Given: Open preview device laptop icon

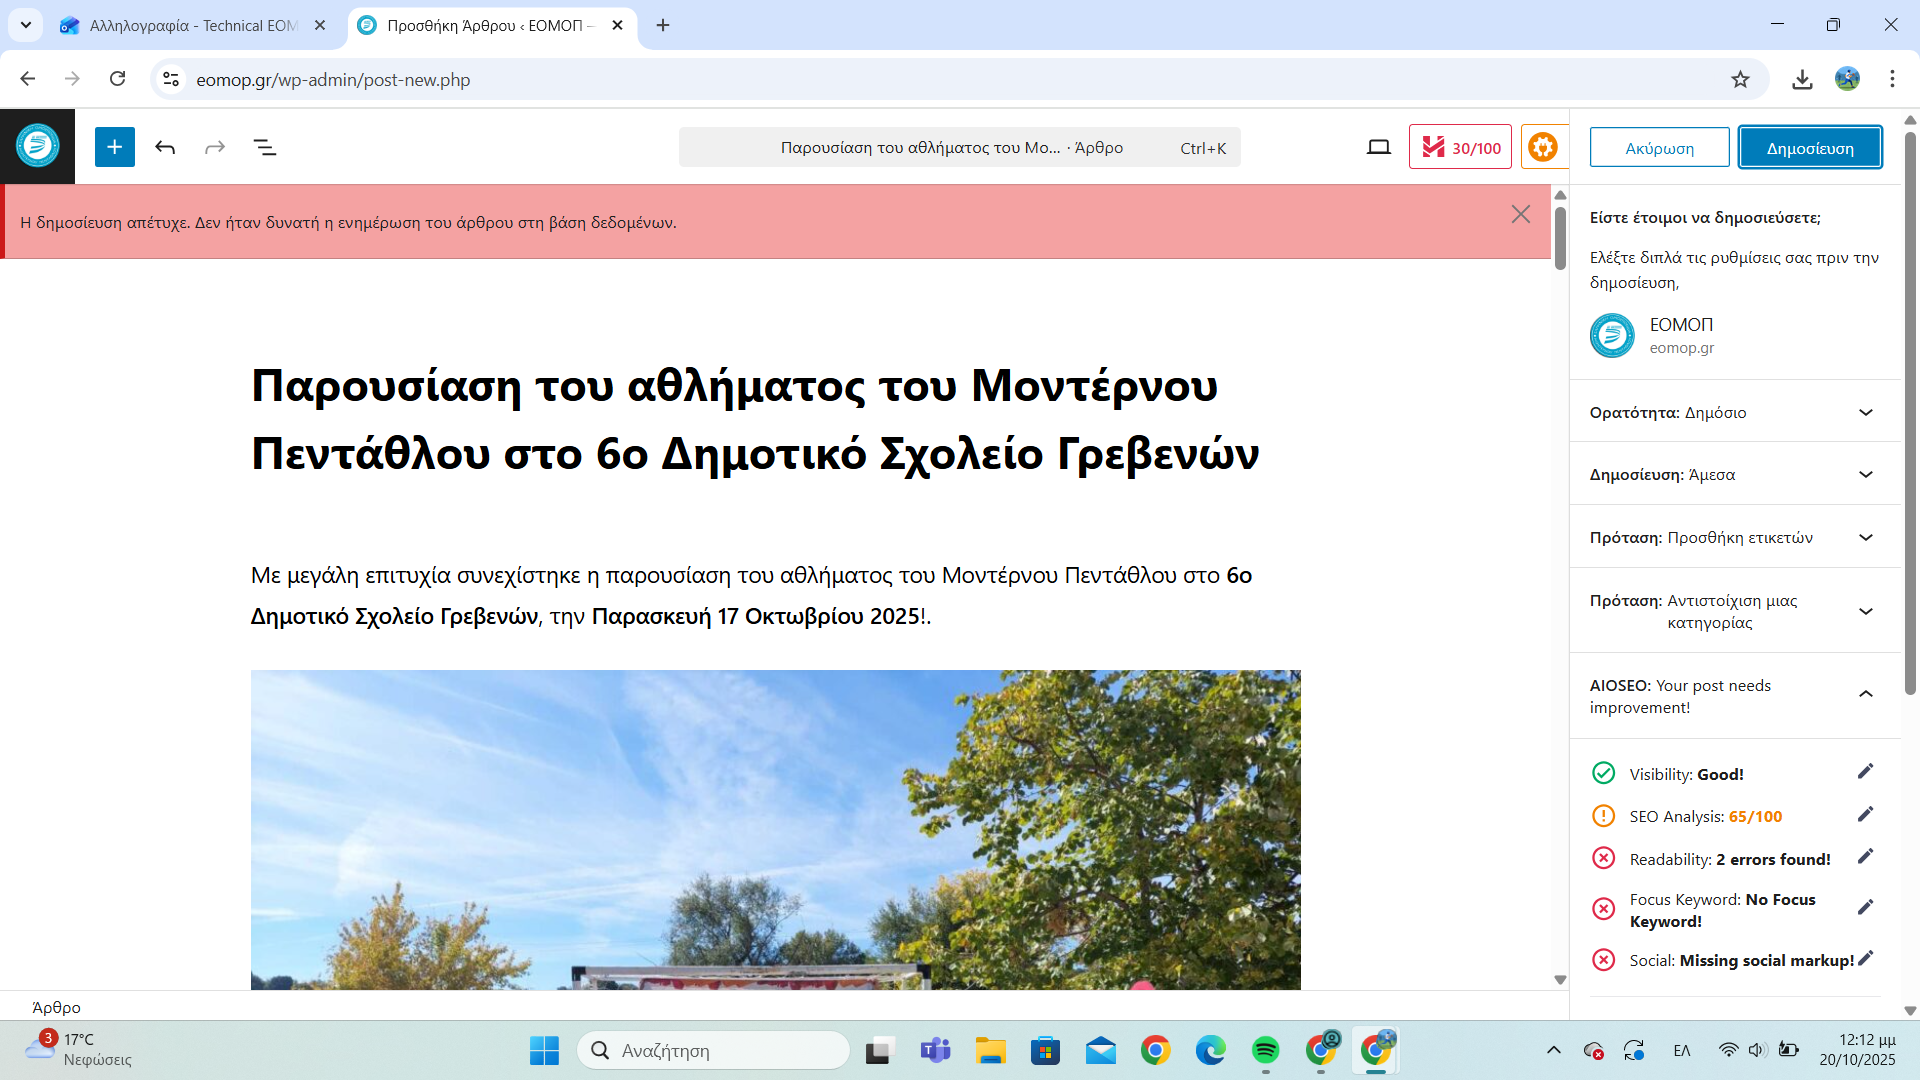Looking at the screenshot, I should [1378, 147].
